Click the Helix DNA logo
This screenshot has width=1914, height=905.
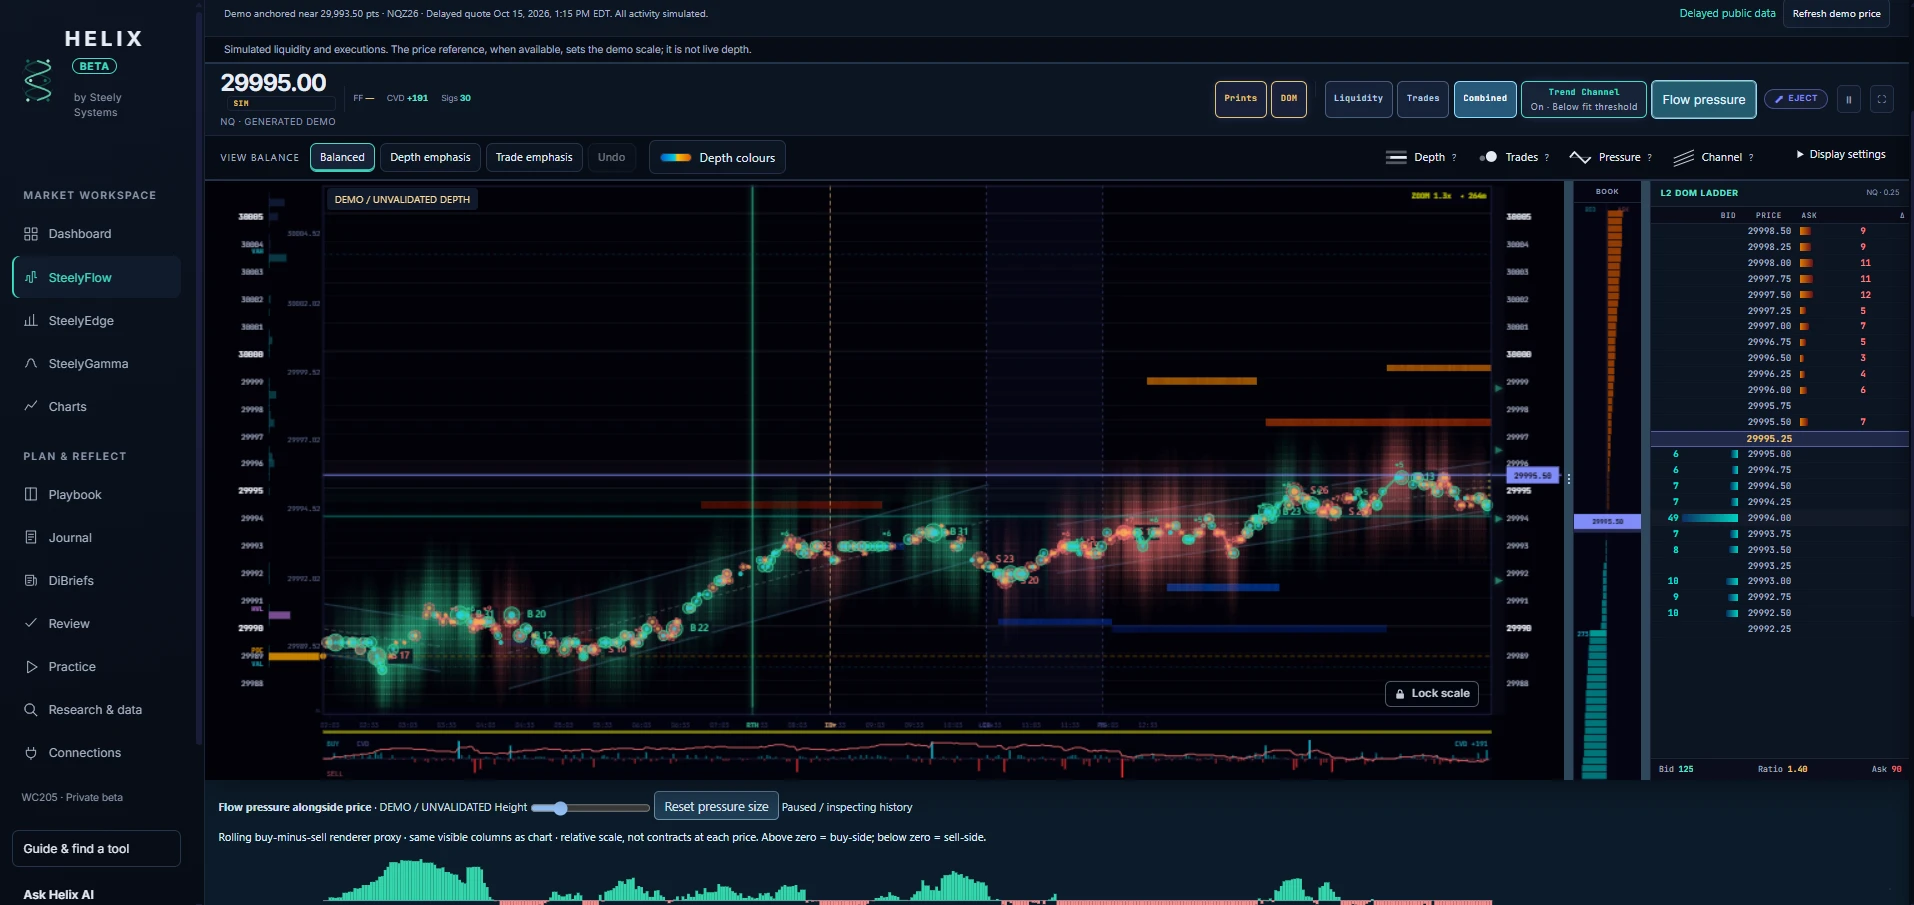38,81
